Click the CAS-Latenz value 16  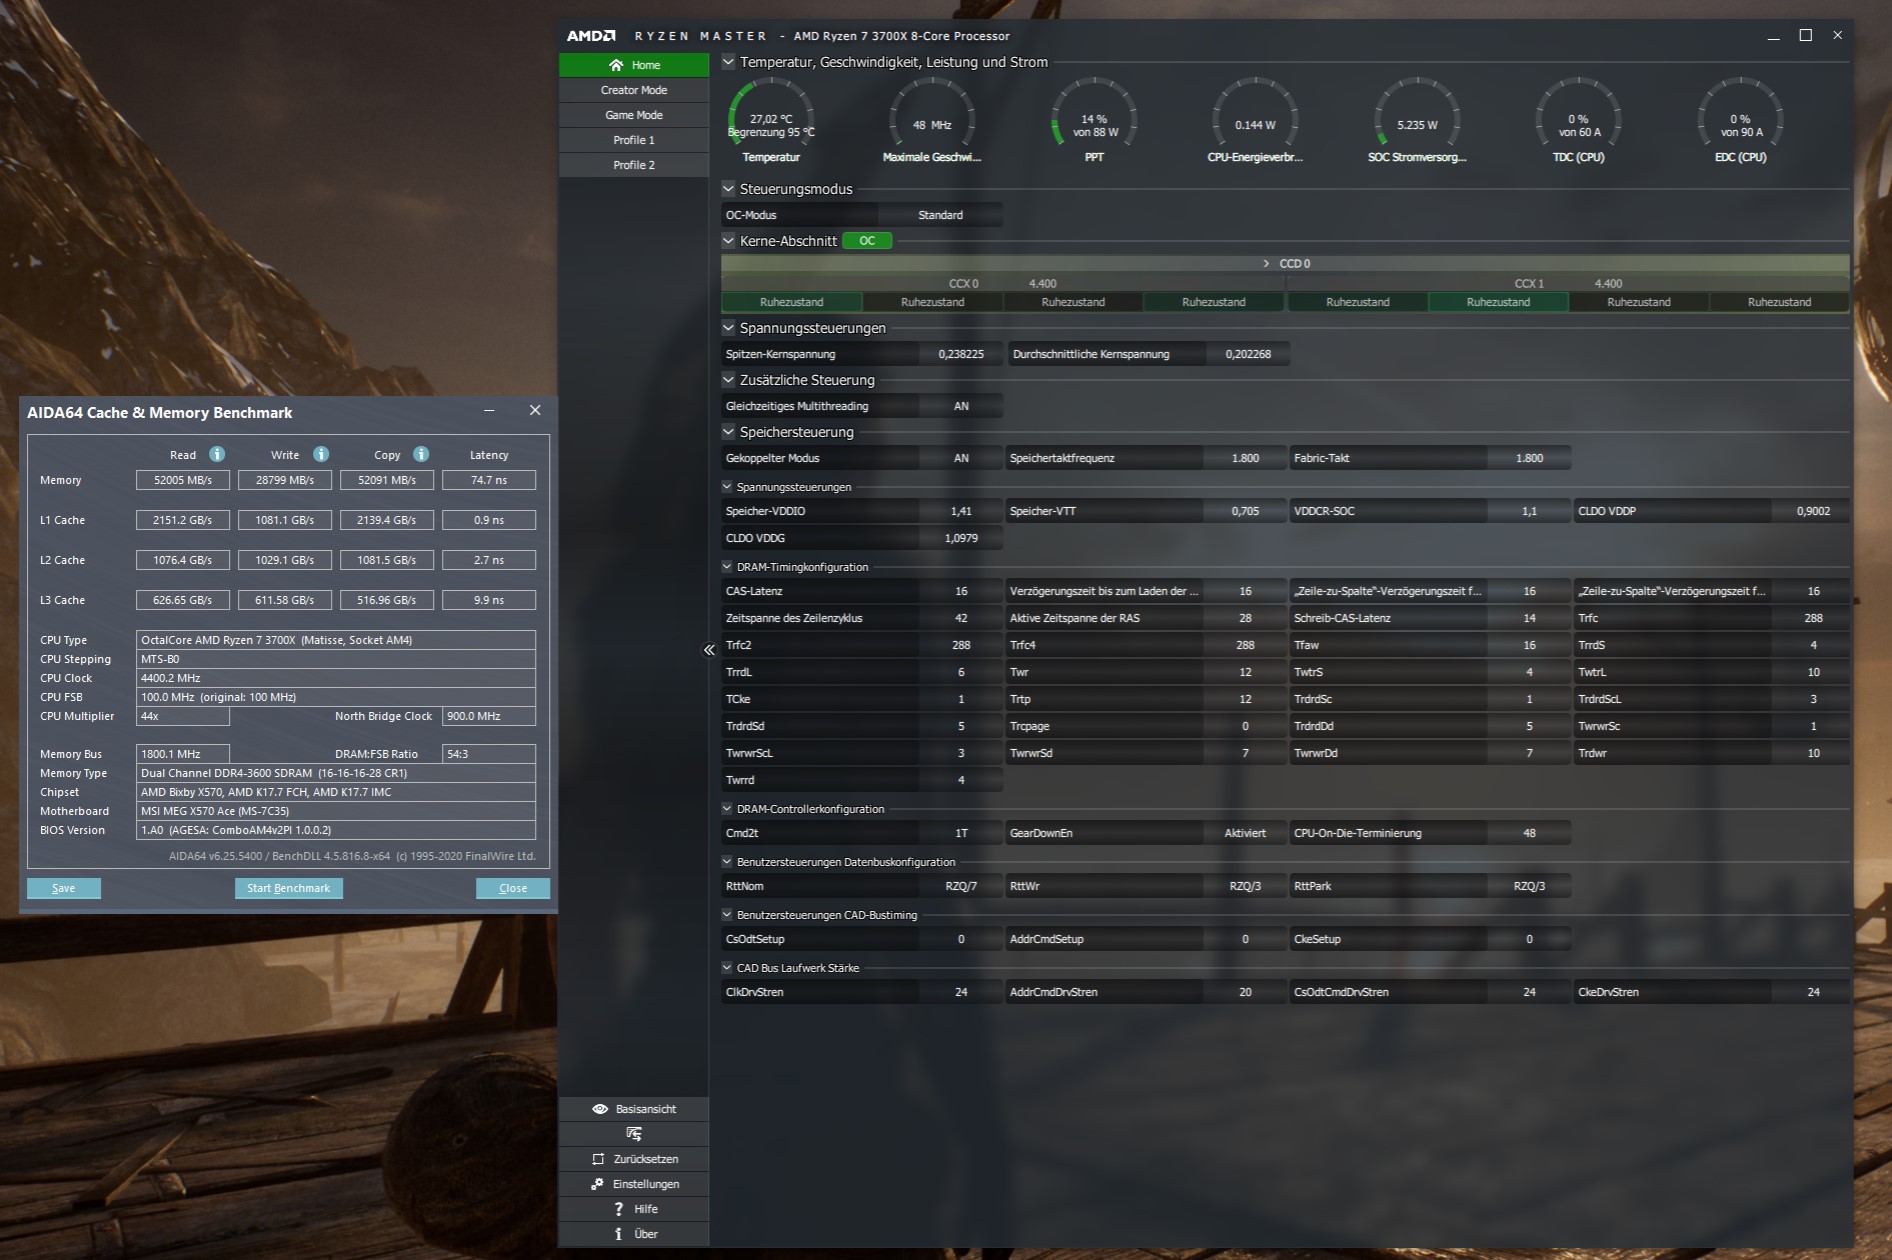(x=961, y=591)
